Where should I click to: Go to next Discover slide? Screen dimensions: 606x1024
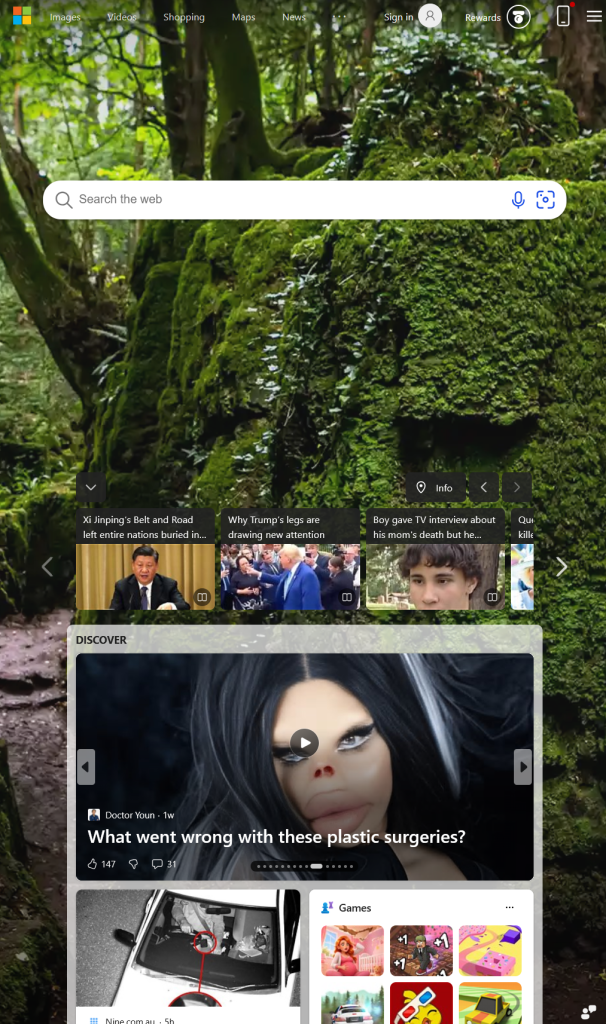tap(522, 767)
